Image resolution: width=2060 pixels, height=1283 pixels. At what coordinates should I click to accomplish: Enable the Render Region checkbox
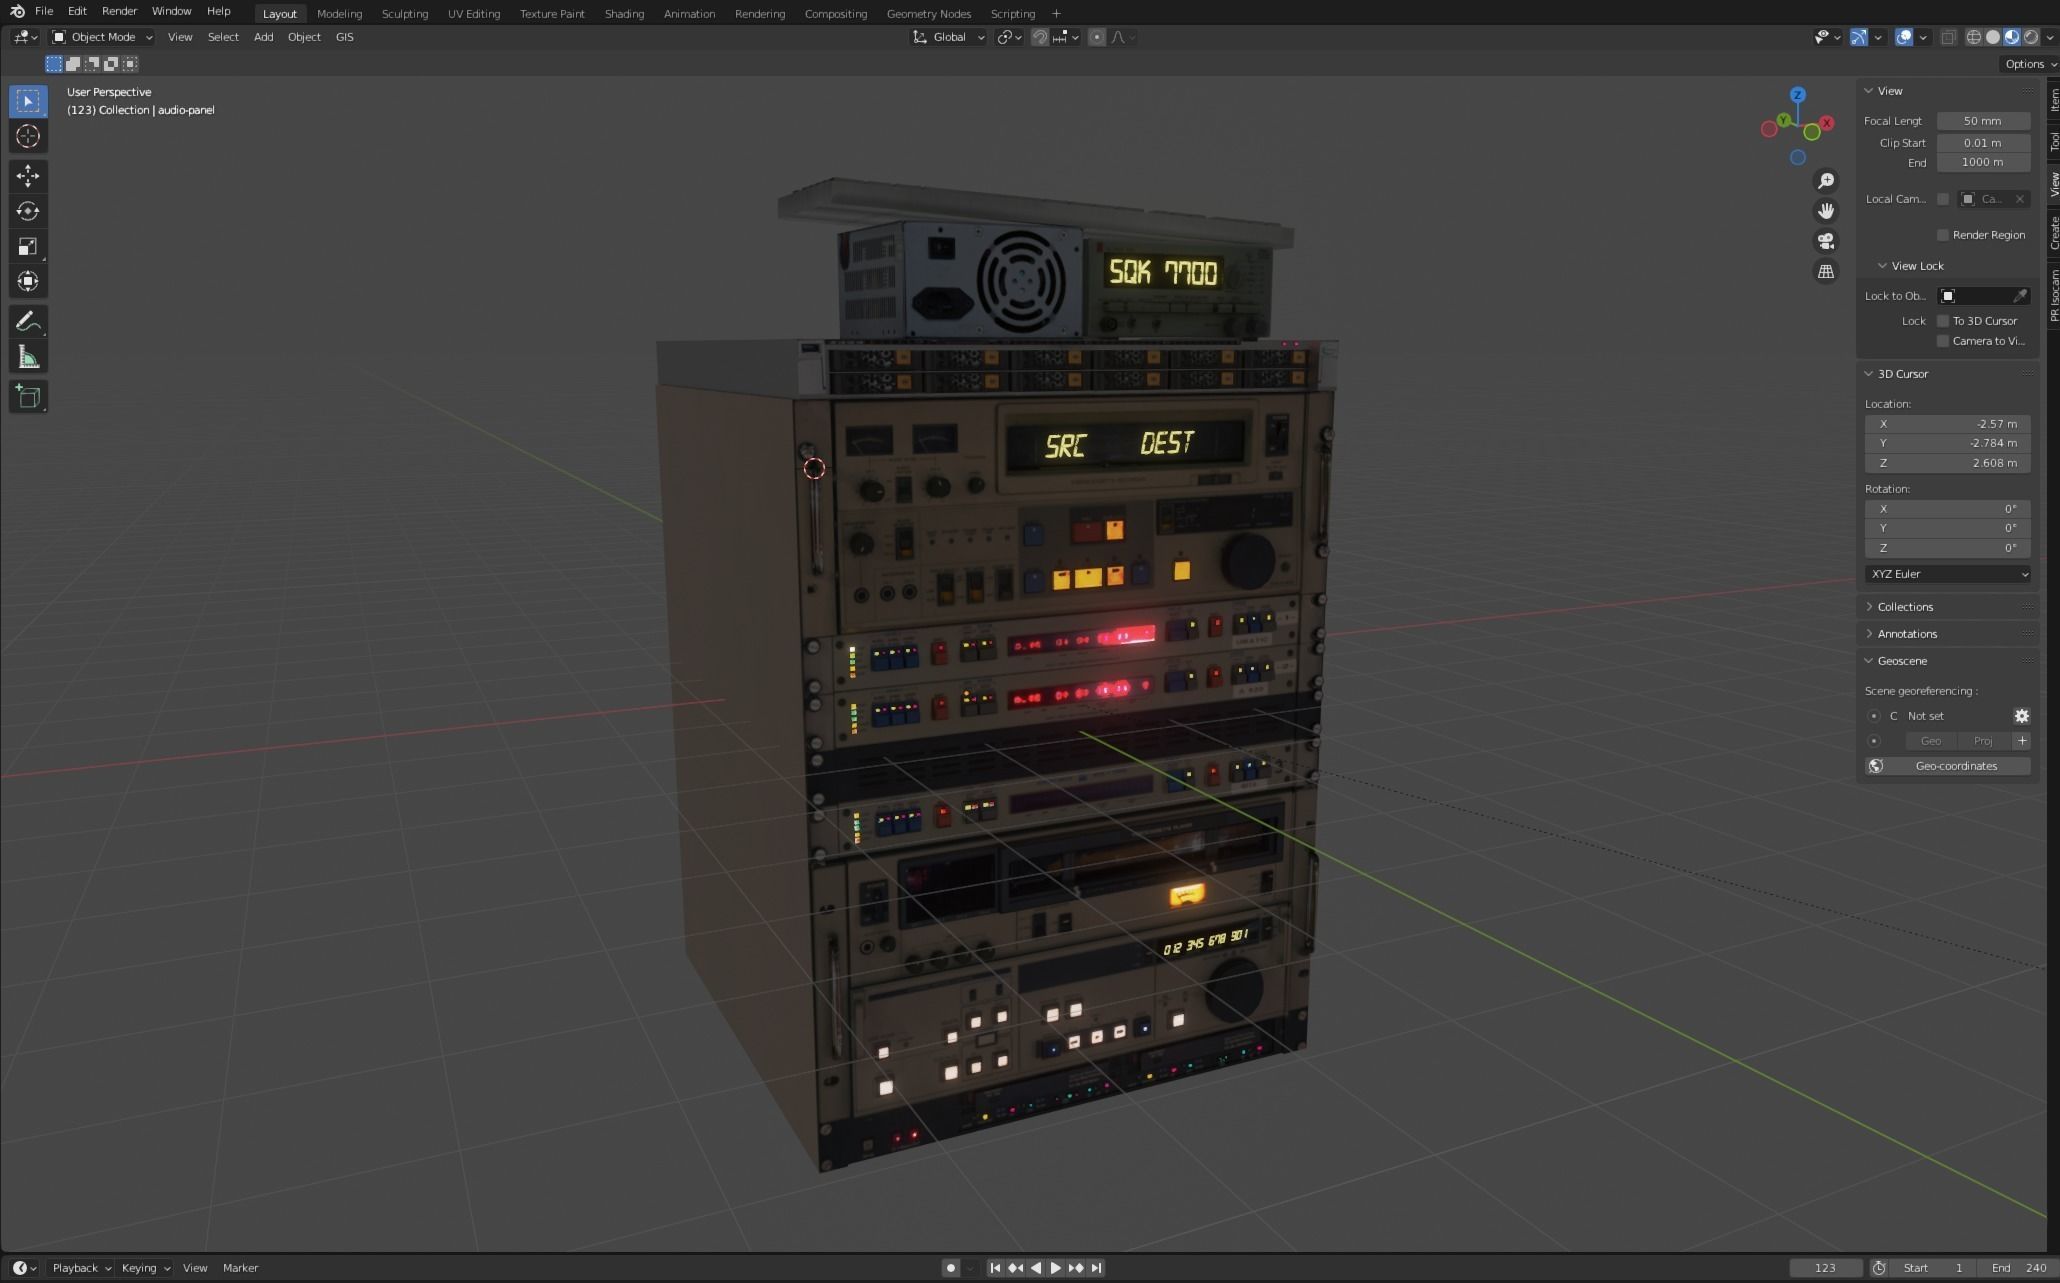click(1943, 235)
